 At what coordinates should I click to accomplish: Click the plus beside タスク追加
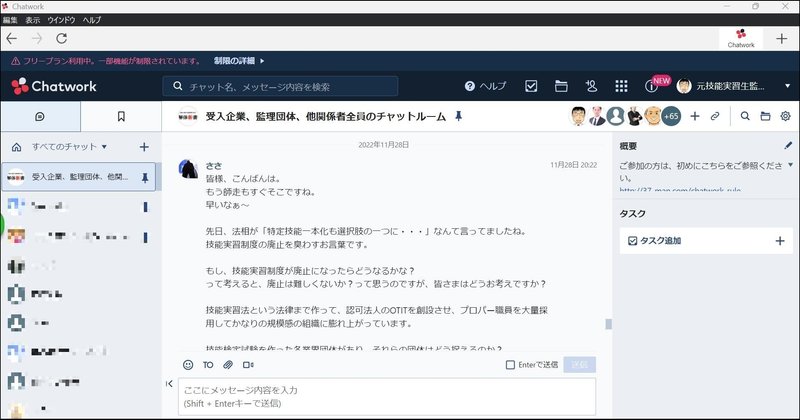[780, 240]
